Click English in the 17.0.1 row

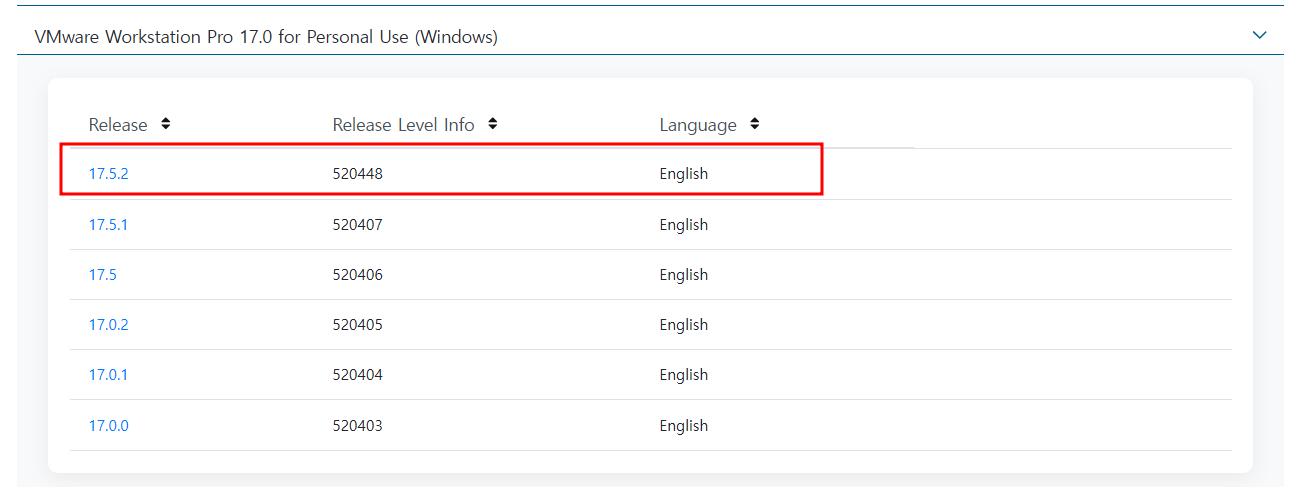[683, 375]
